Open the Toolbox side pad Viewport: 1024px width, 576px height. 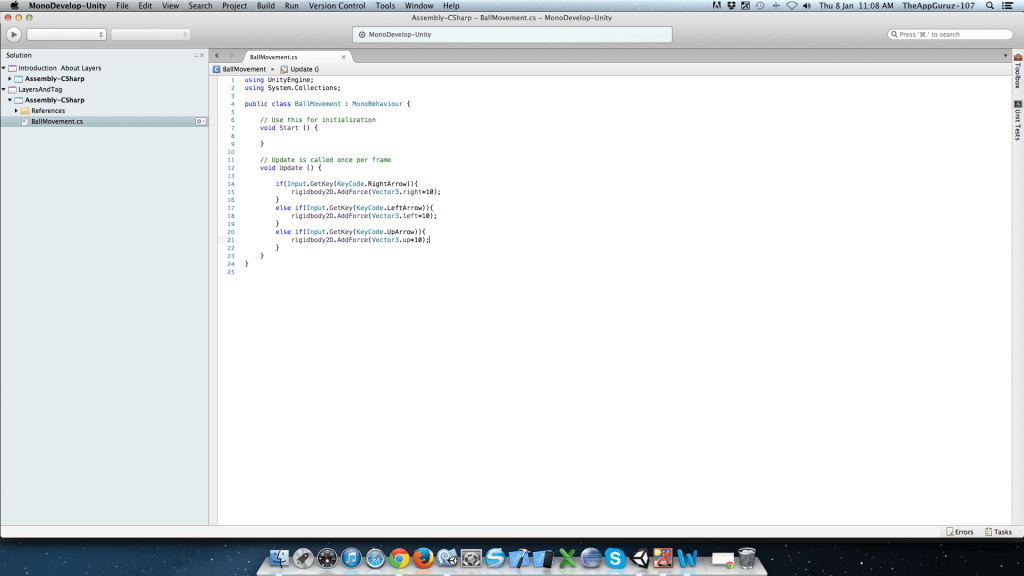(x=1017, y=71)
